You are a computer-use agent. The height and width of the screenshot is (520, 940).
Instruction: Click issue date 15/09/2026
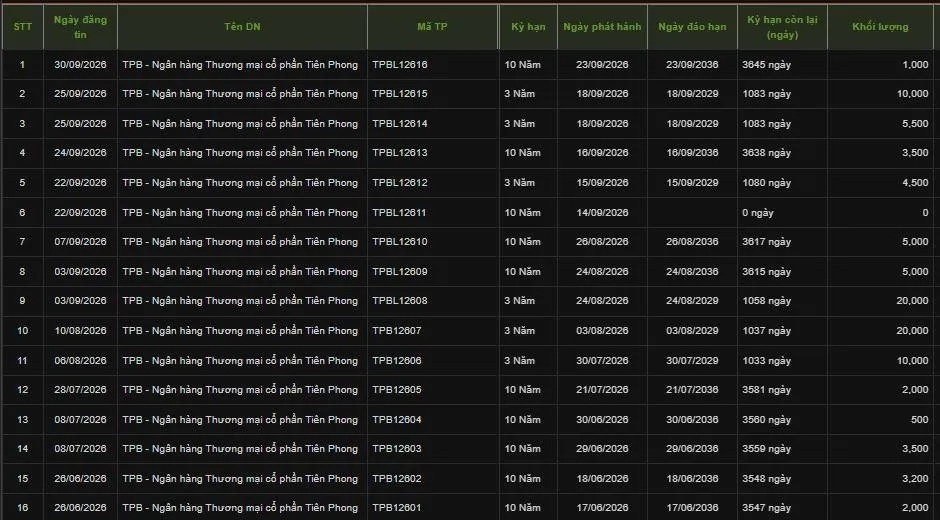pos(602,183)
